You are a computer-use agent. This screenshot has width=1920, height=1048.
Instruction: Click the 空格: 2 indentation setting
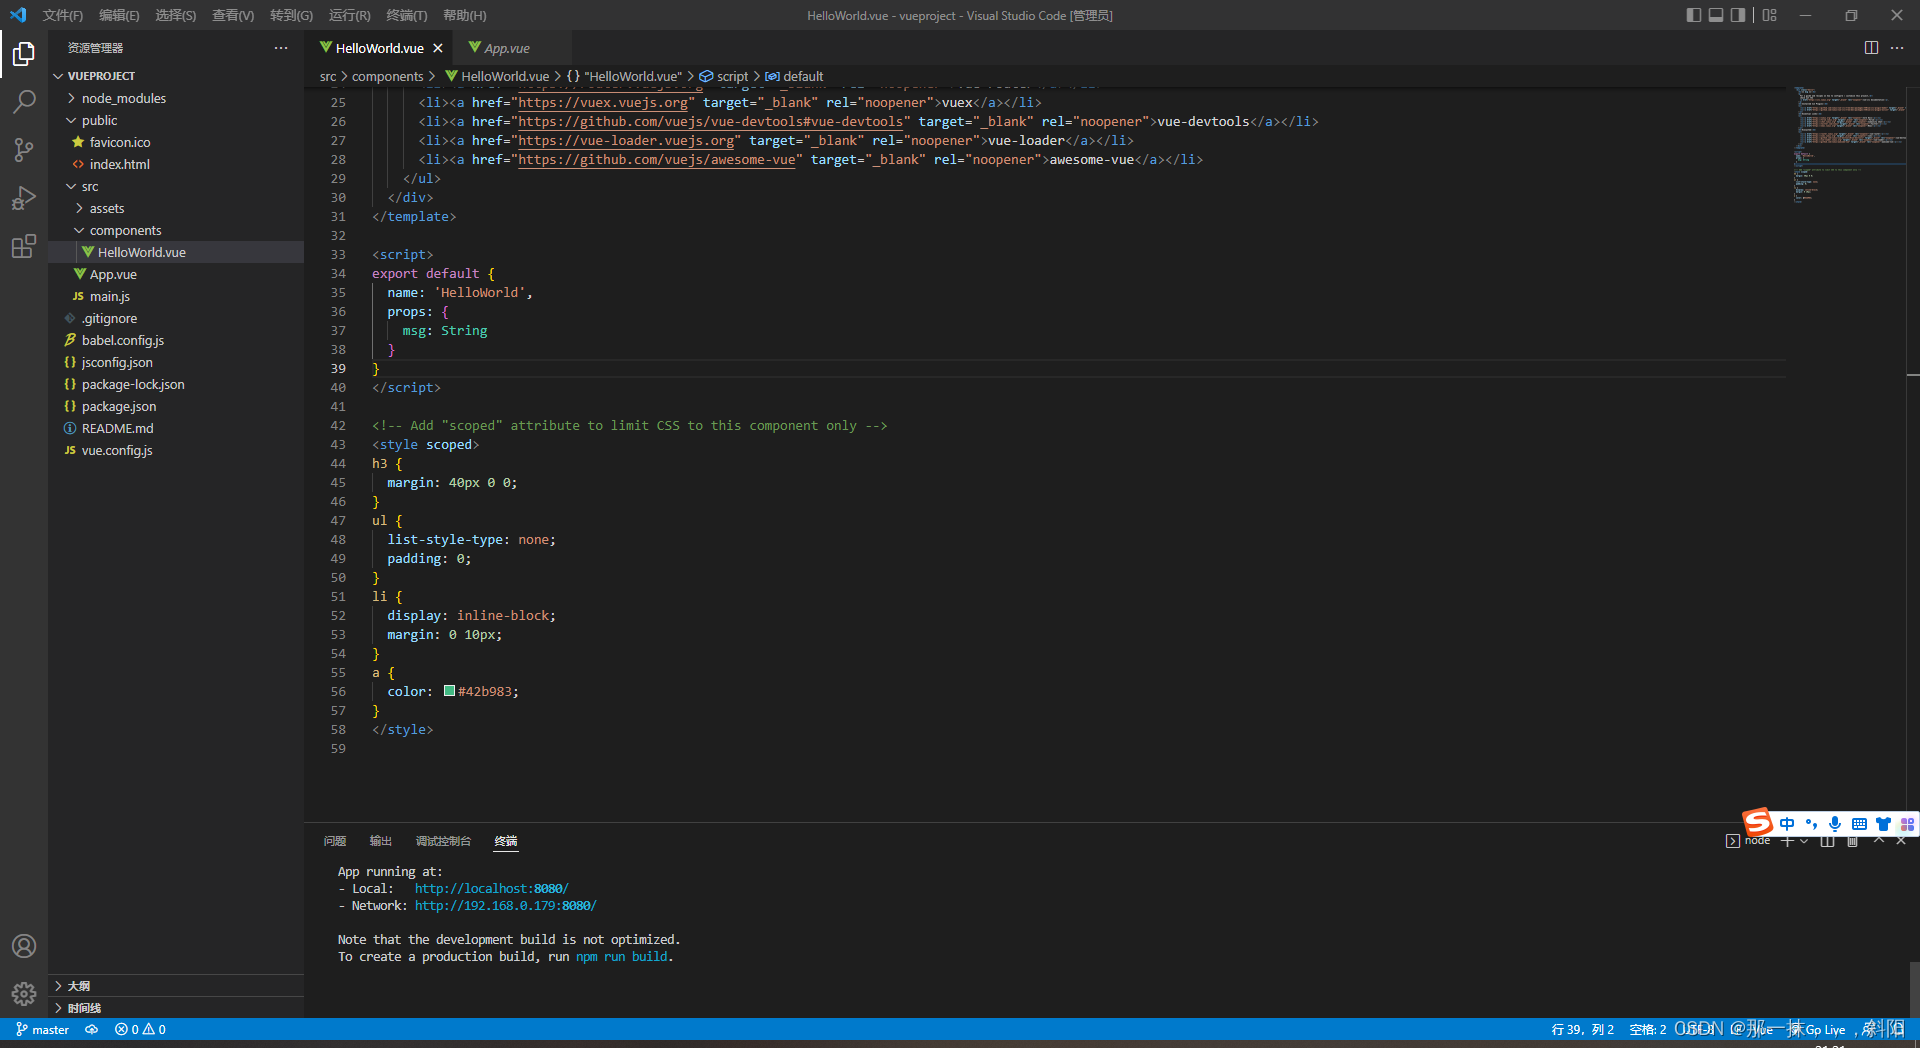[1648, 1029]
